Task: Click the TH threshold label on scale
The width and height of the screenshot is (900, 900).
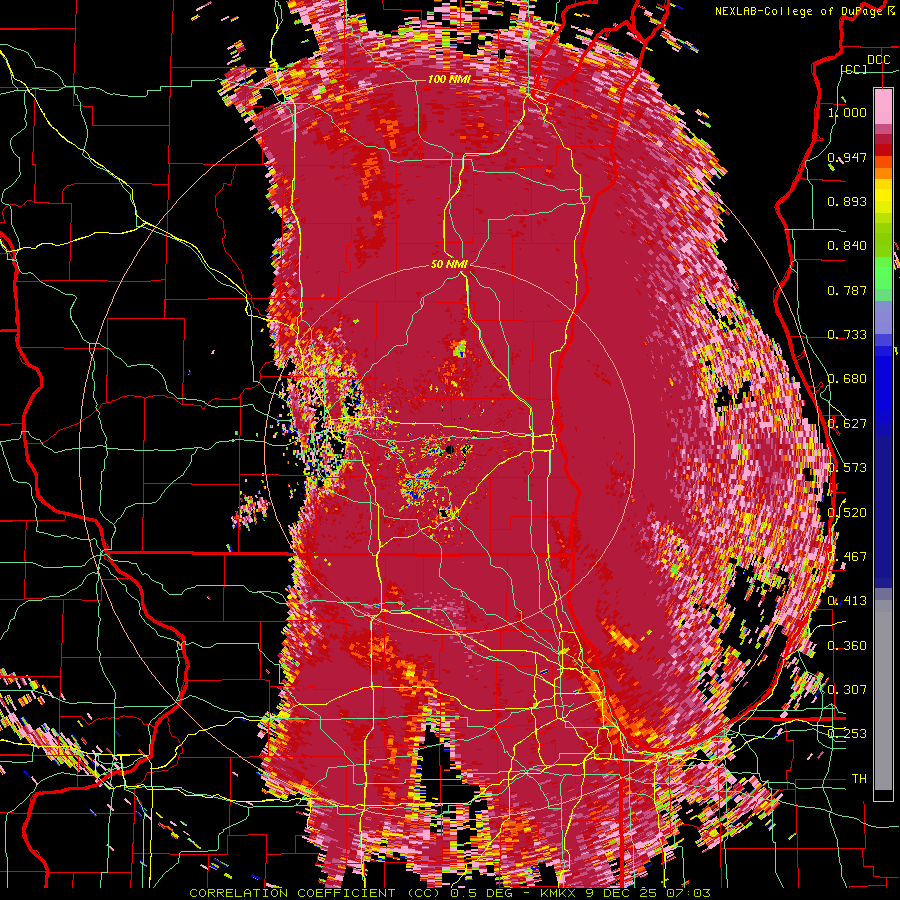Action: [859, 779]
